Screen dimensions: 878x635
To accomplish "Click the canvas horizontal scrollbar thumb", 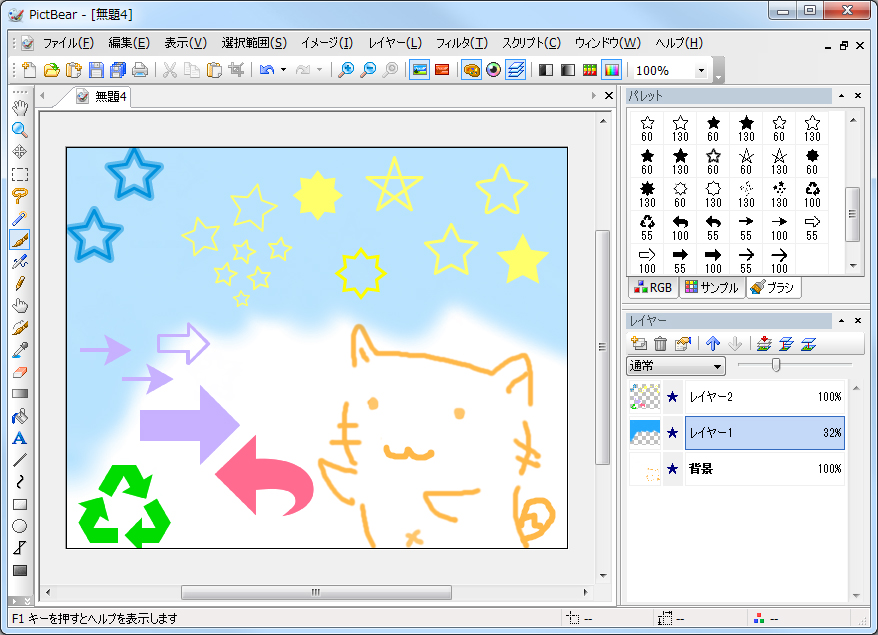I will point(316,592).
